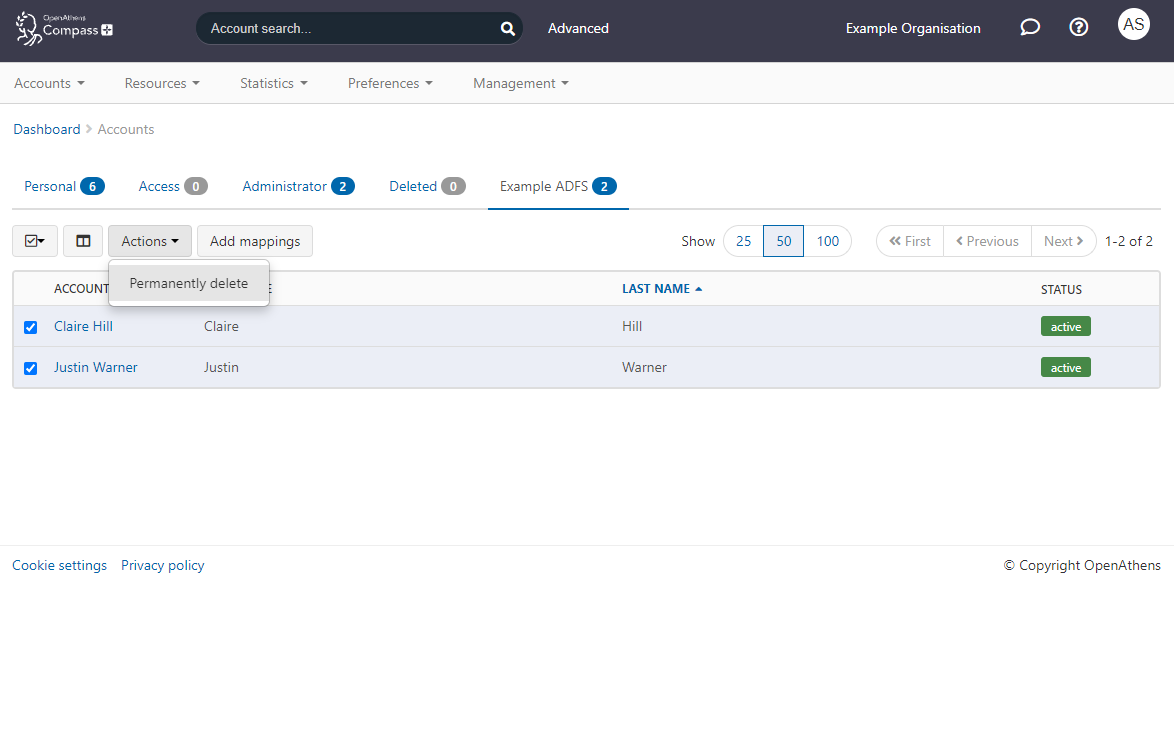Click the Last Name sort arrow
Screen dimensions: 1174x741
[697, 287]
